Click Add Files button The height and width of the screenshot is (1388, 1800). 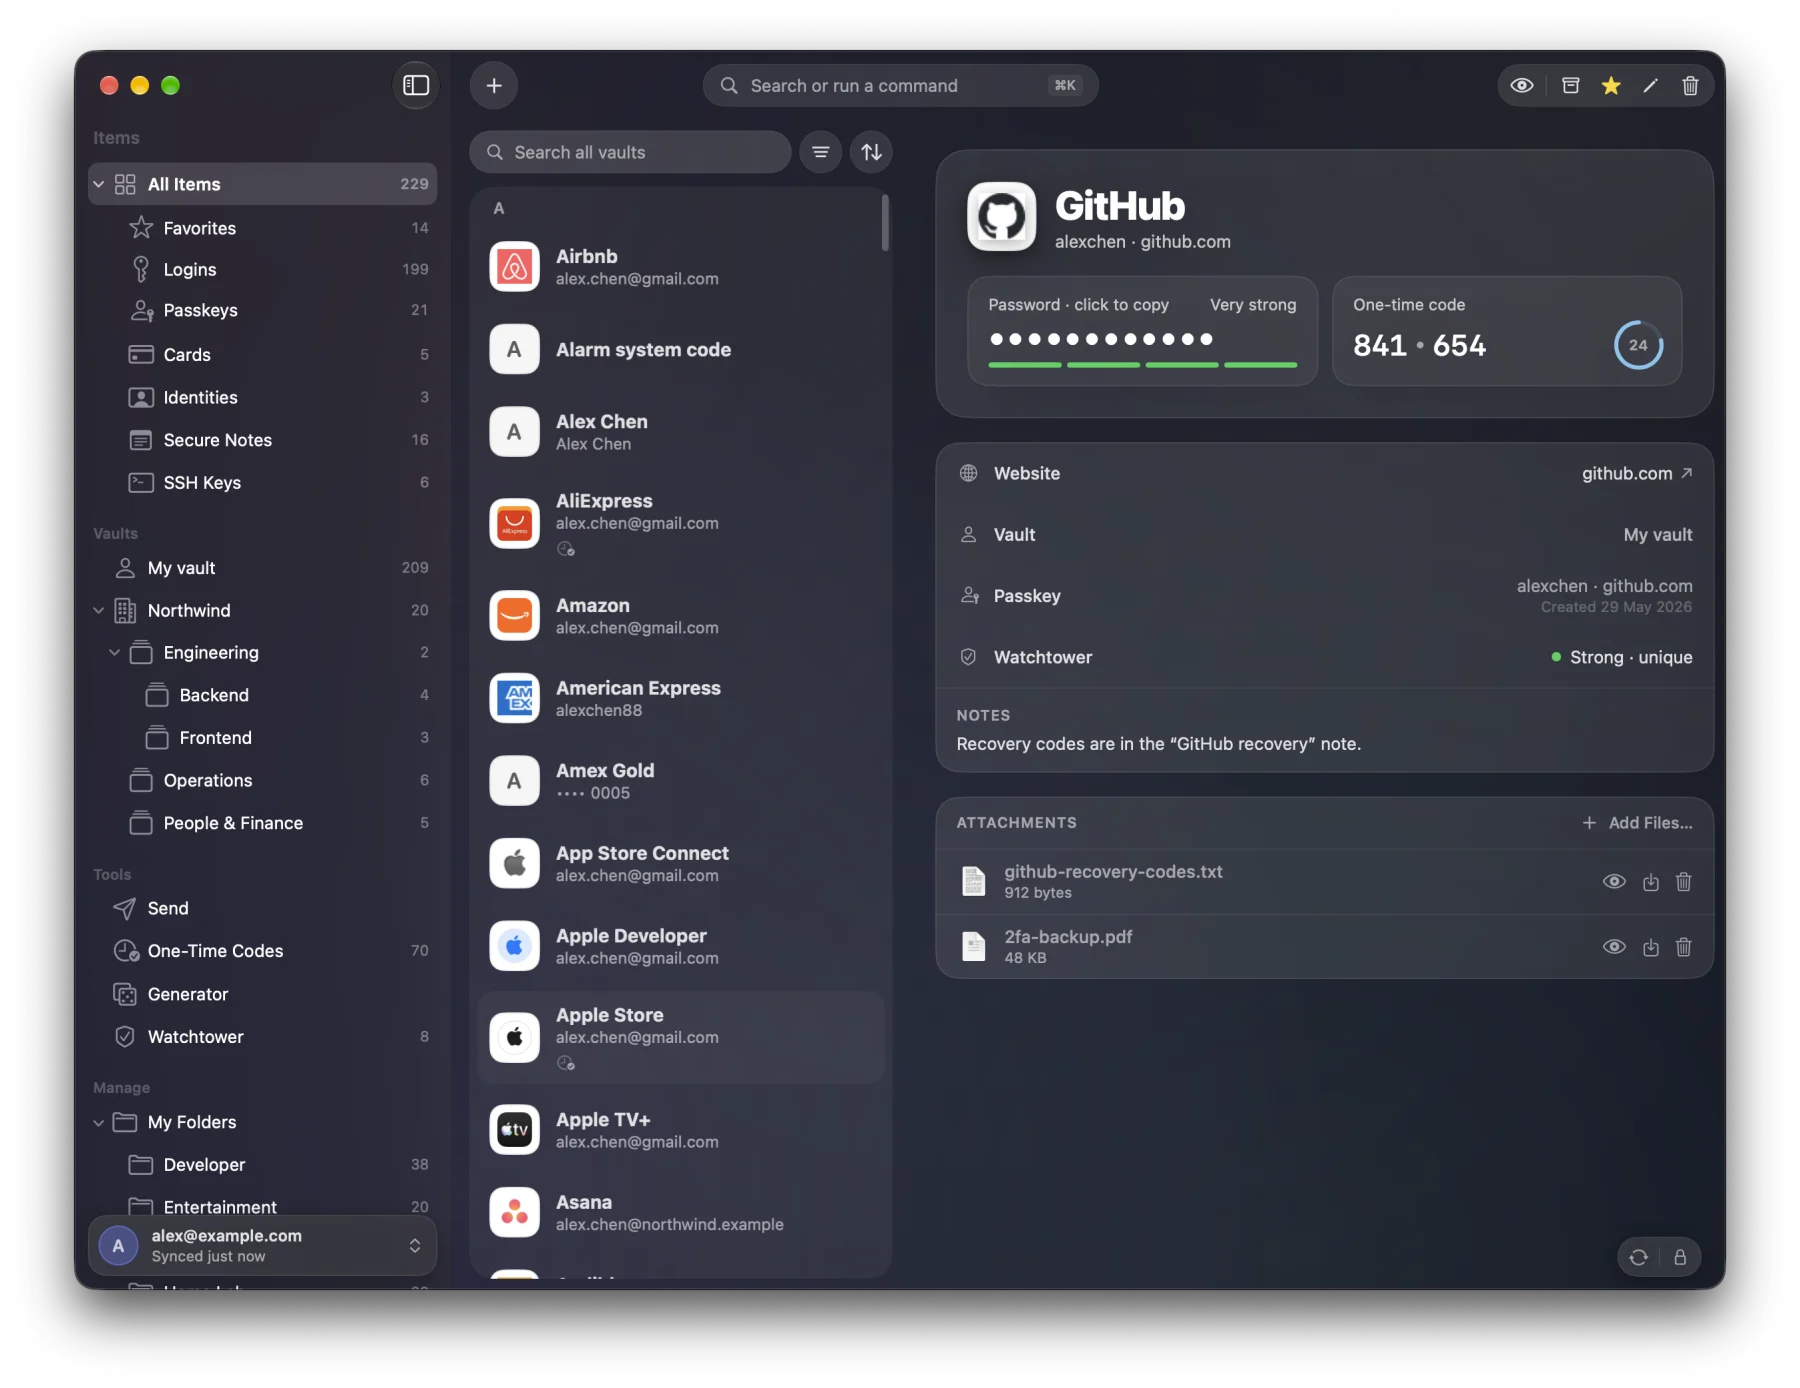(x=1637, y=822)
